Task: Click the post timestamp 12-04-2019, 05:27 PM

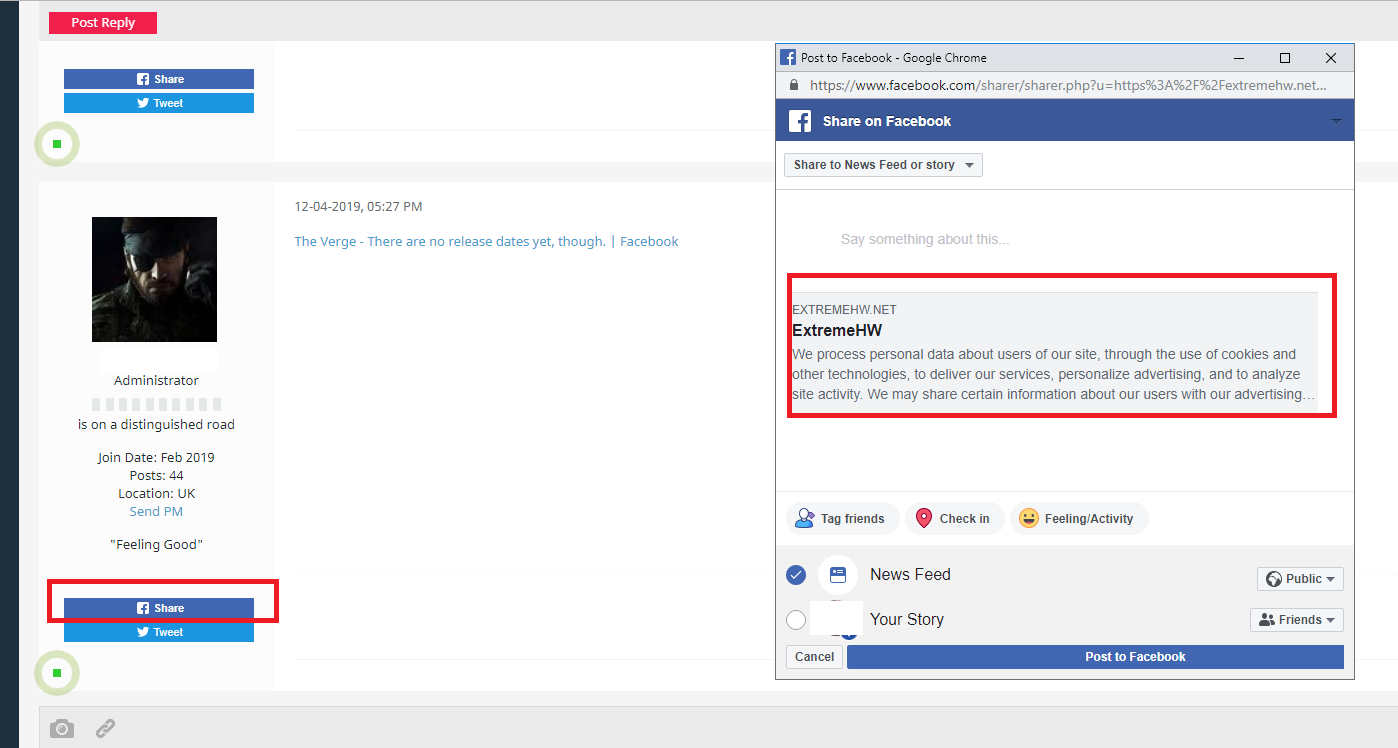Action: [358, 207]
